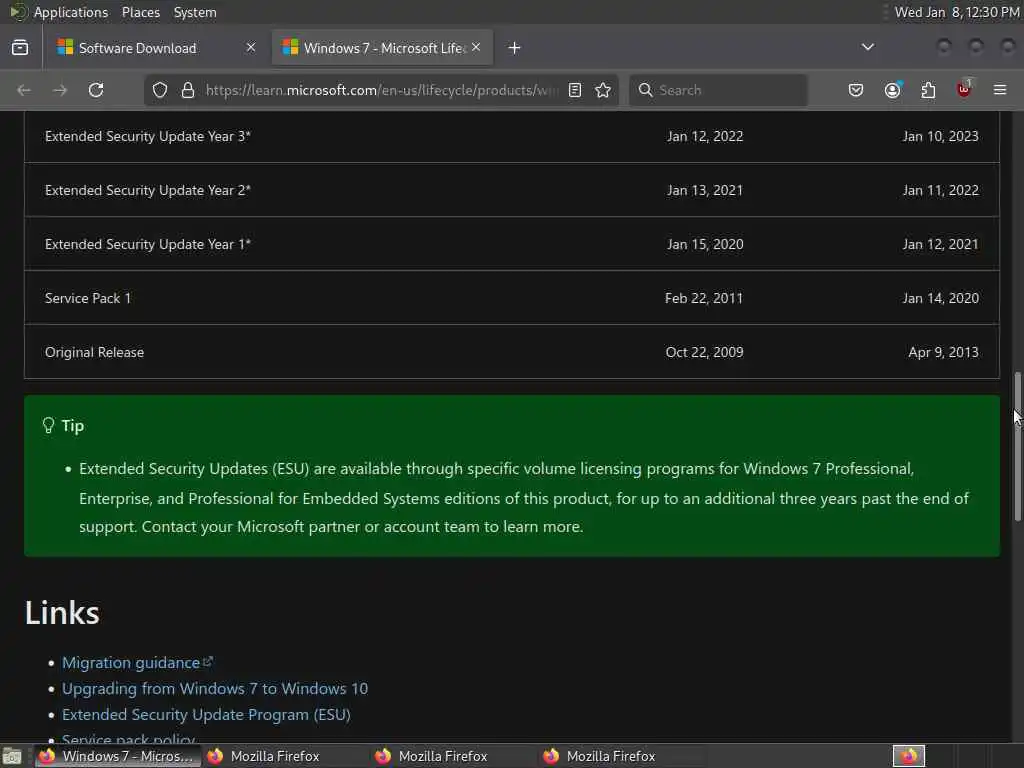Focus the URL address bar
Viewport: 1024px width, 768px height.
(382, 90)
